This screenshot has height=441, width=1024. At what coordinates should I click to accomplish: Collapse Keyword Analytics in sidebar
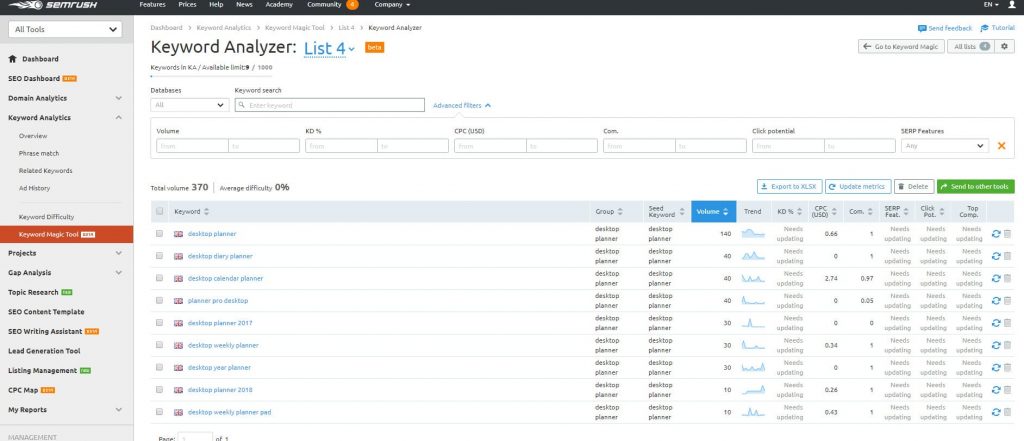click(118, 118)
